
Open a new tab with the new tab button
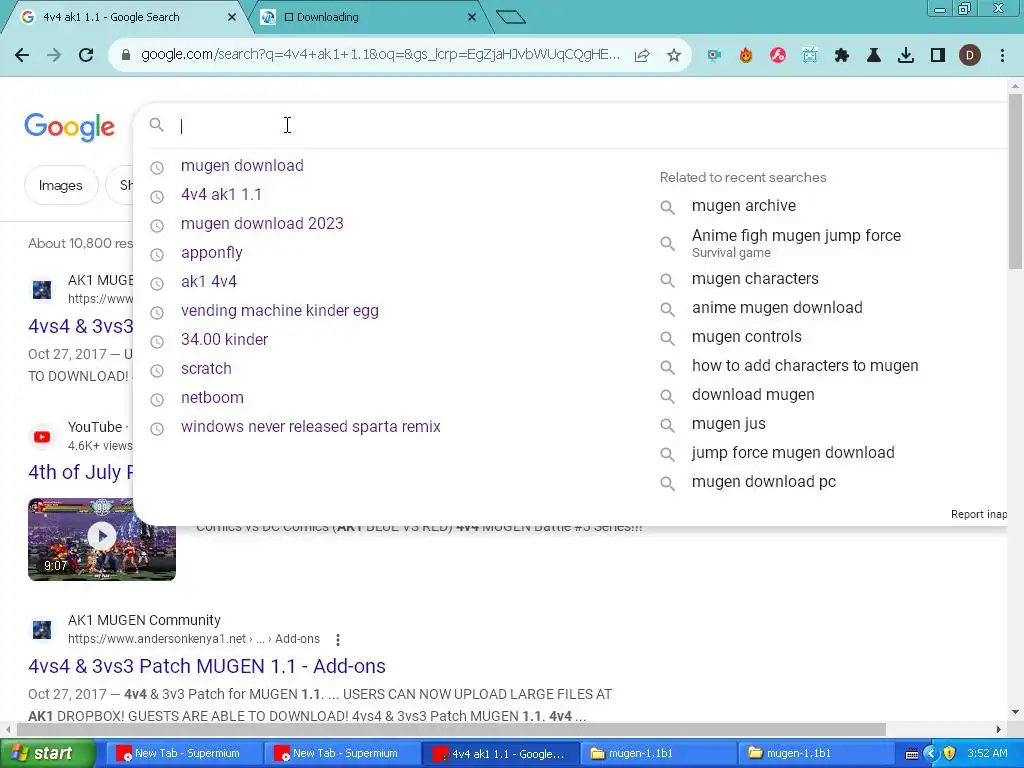pyautogui.click(x=511, y=17)
